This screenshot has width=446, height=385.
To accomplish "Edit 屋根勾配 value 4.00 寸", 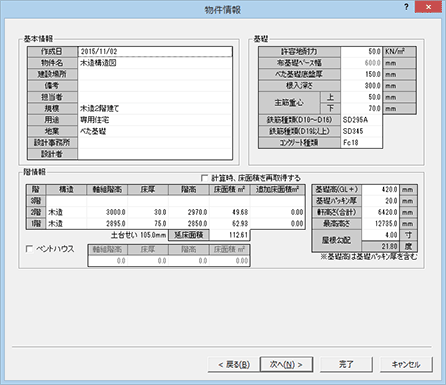I will pos(380,235).
